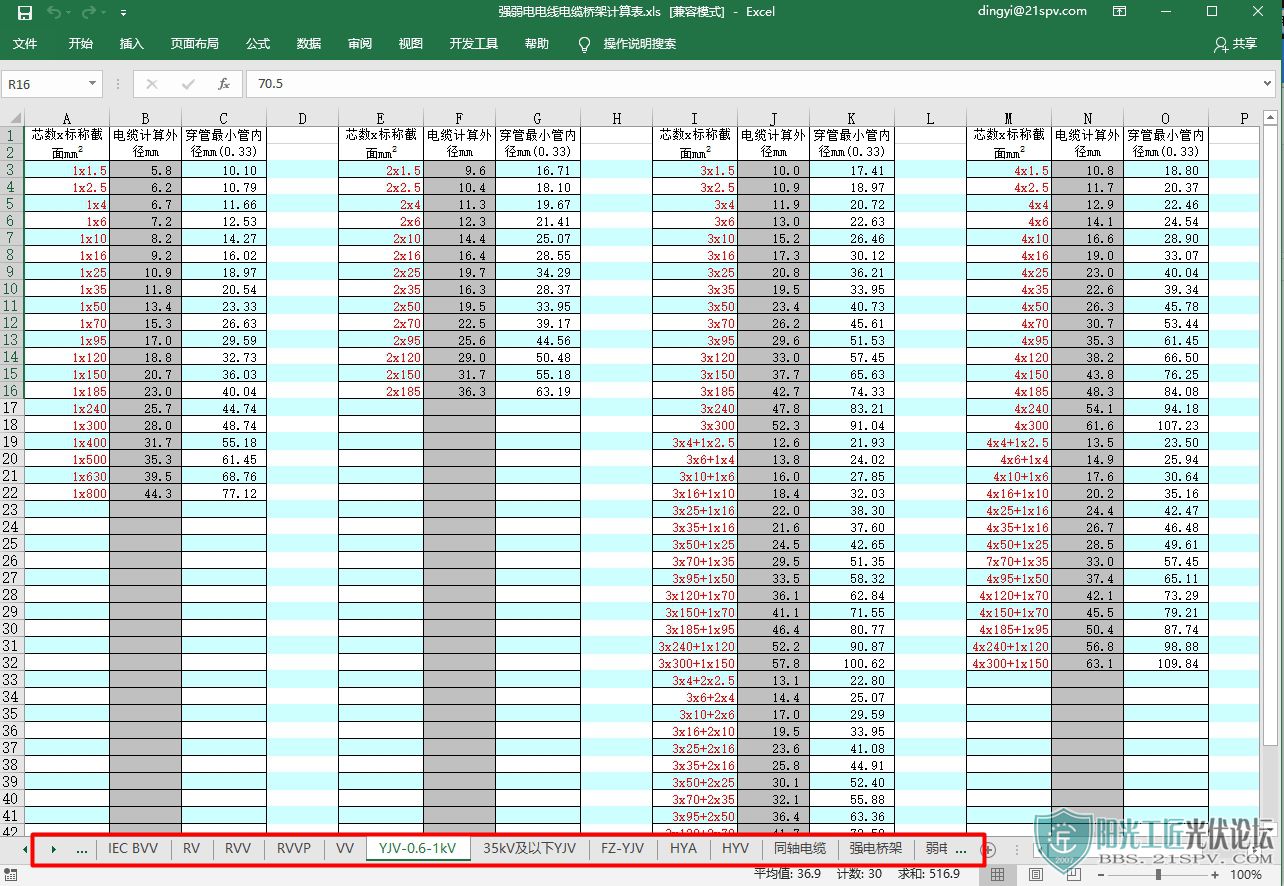Click the lightbulb Tell Me icon
1284x886 pixels.
point(585,44)
